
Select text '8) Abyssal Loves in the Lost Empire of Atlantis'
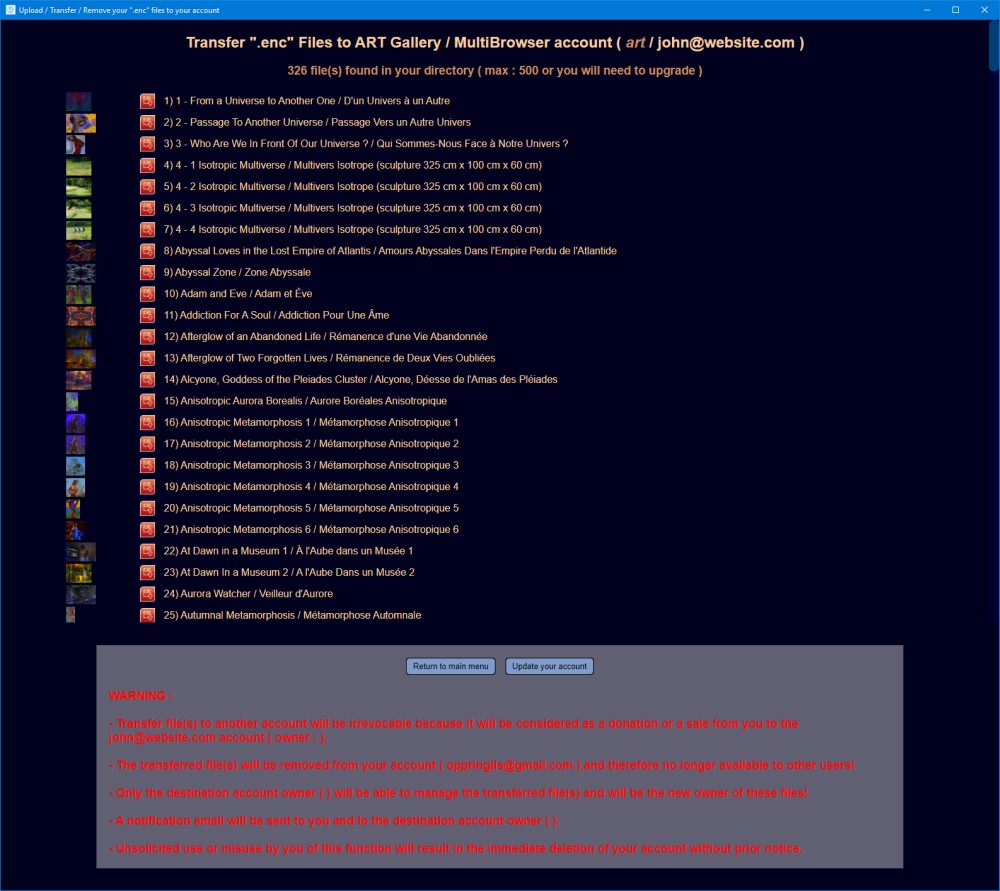click(x=267, y=251)
